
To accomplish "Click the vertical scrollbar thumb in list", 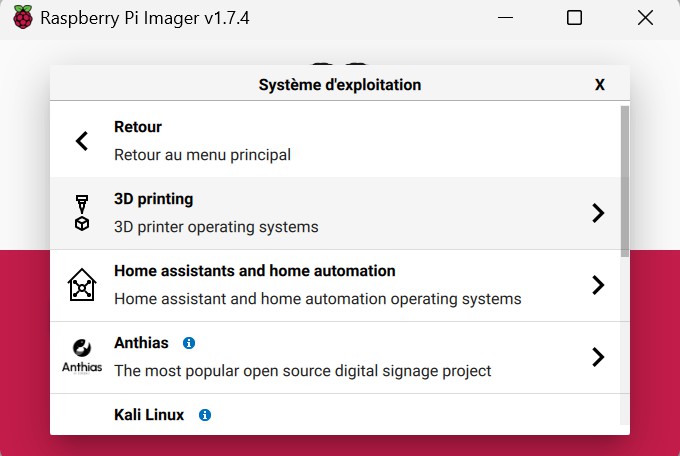I will (x=624, y=181).
